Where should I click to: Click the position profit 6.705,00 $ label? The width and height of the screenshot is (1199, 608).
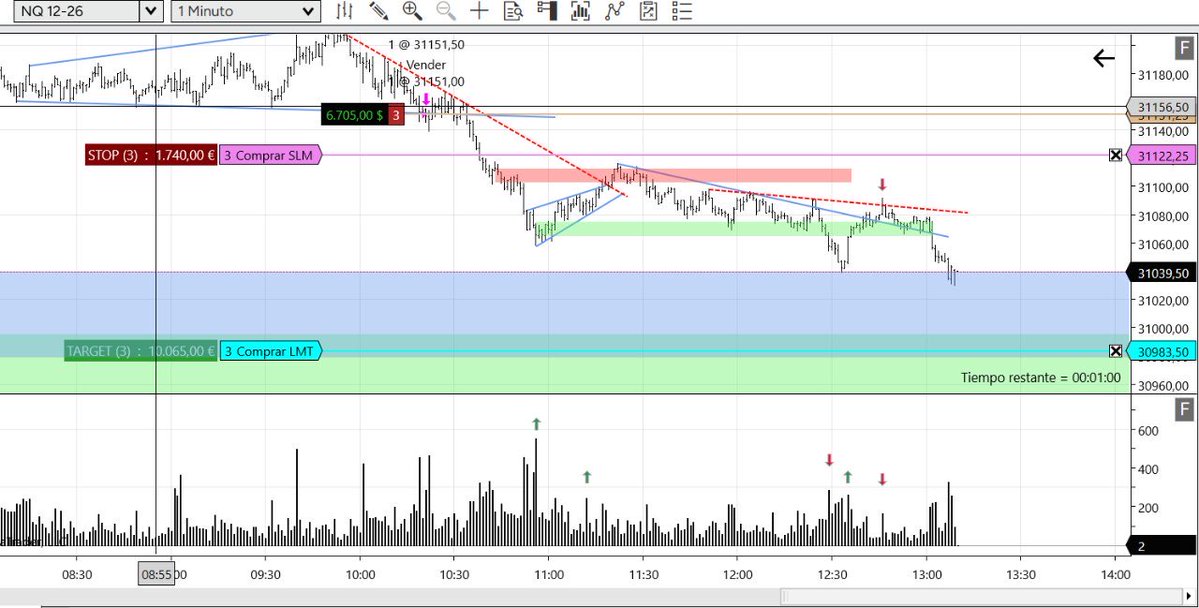coord(354,115)
